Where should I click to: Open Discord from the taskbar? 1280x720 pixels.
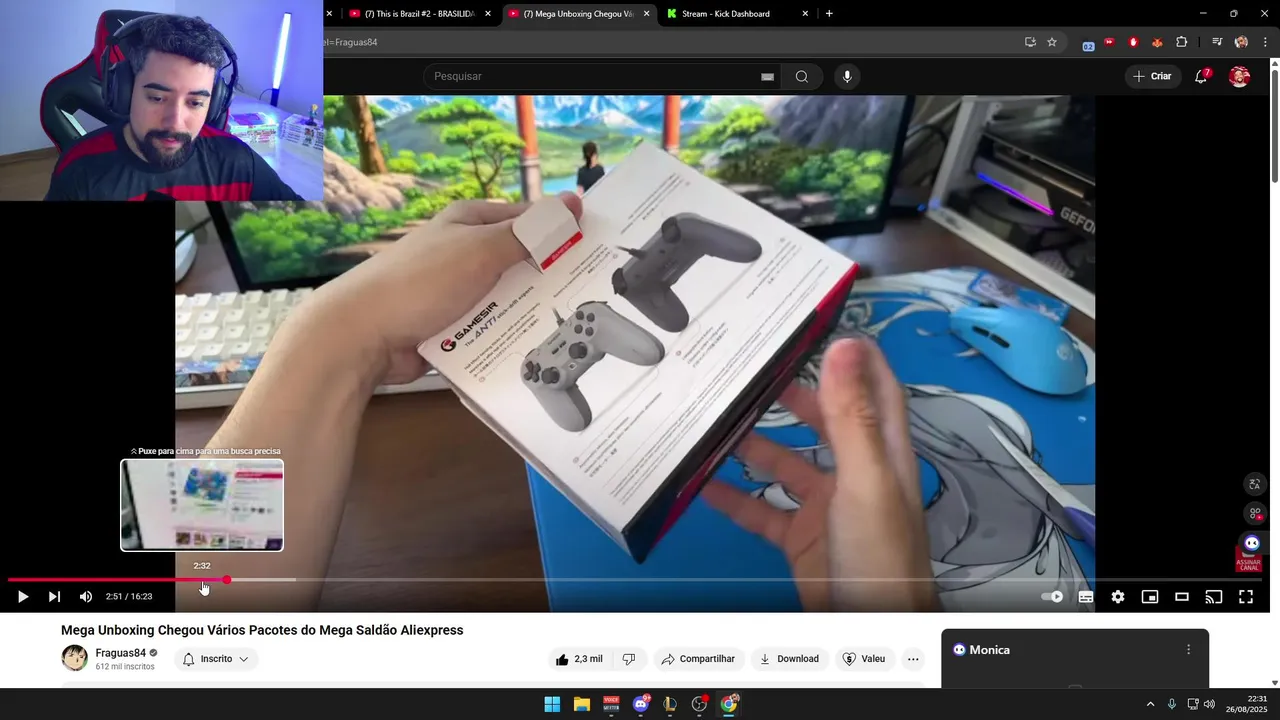tap(641, 704)
